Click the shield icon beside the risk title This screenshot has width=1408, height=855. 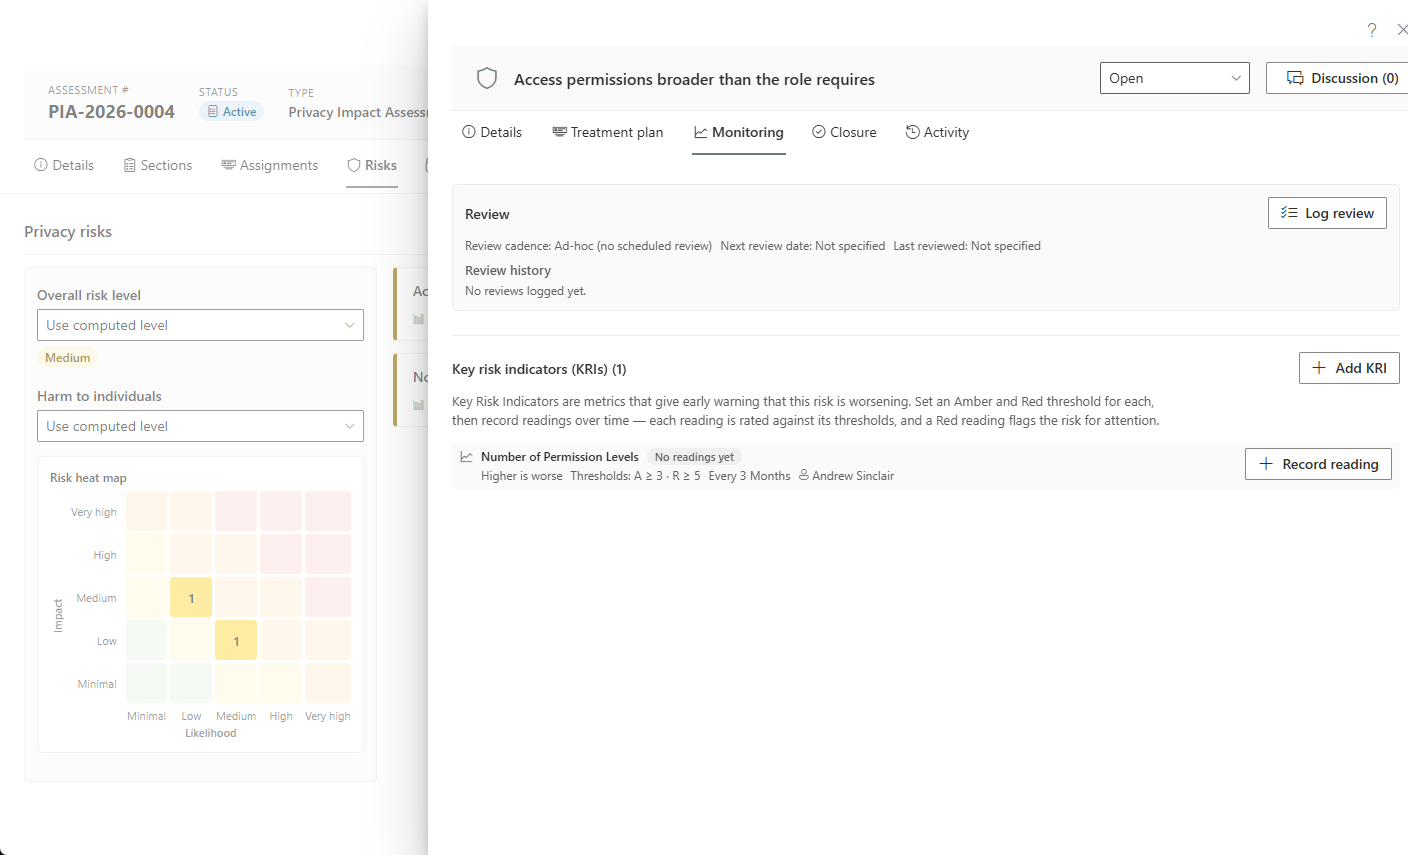(x=487, y=79)
